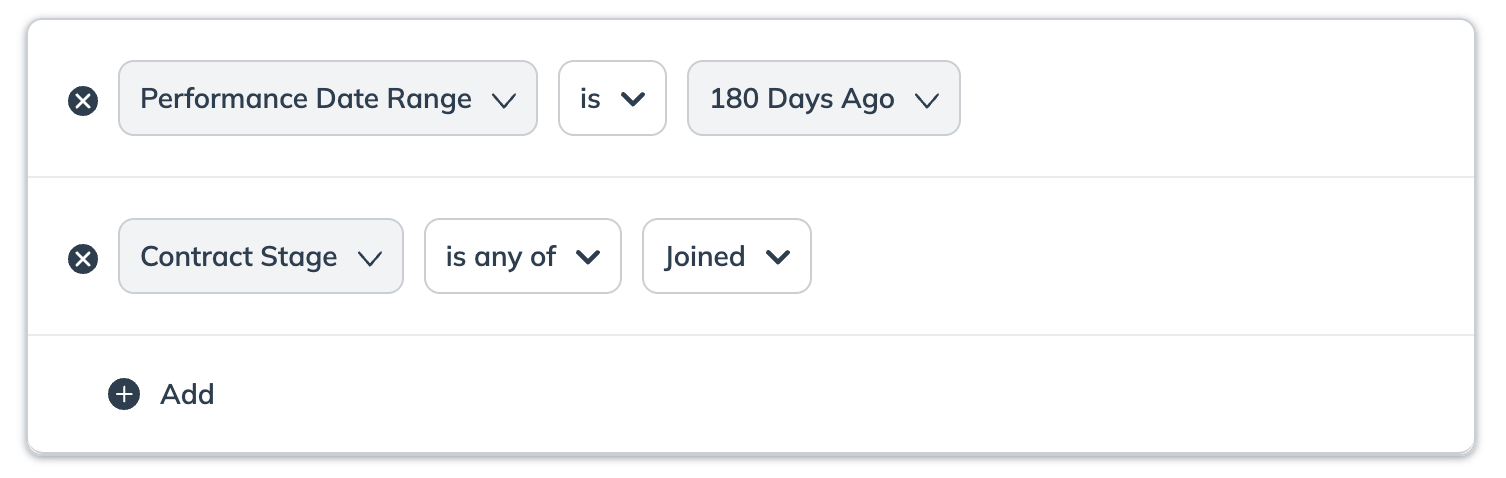Click the Add text to add a filter

click(187, 394)
